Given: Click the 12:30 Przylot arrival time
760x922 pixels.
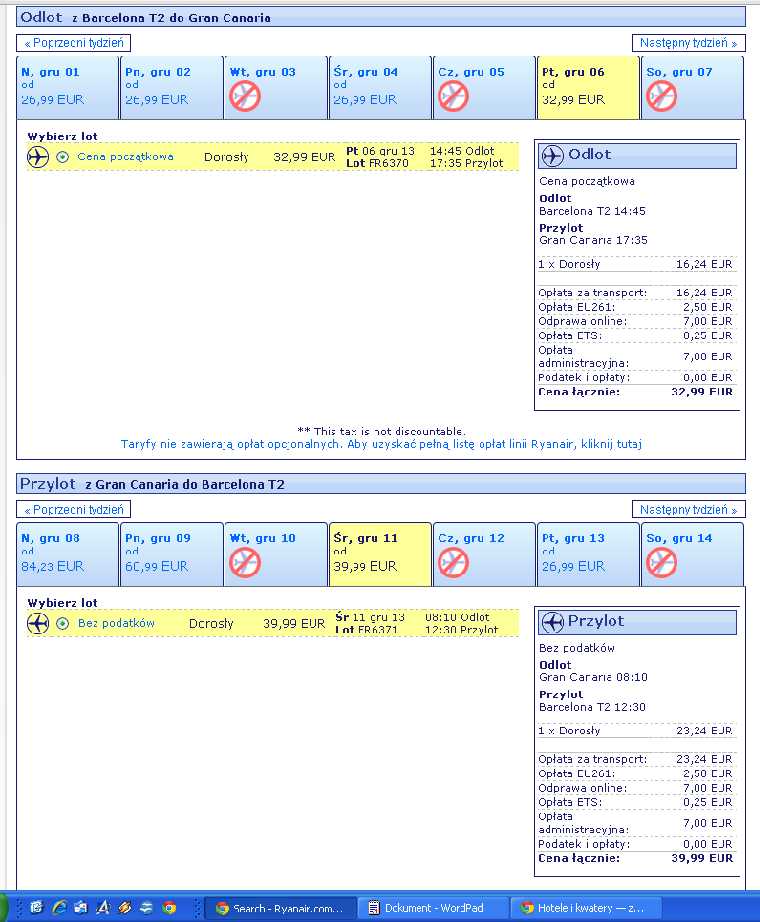Looking at the screenshot, I should point(461,630).
